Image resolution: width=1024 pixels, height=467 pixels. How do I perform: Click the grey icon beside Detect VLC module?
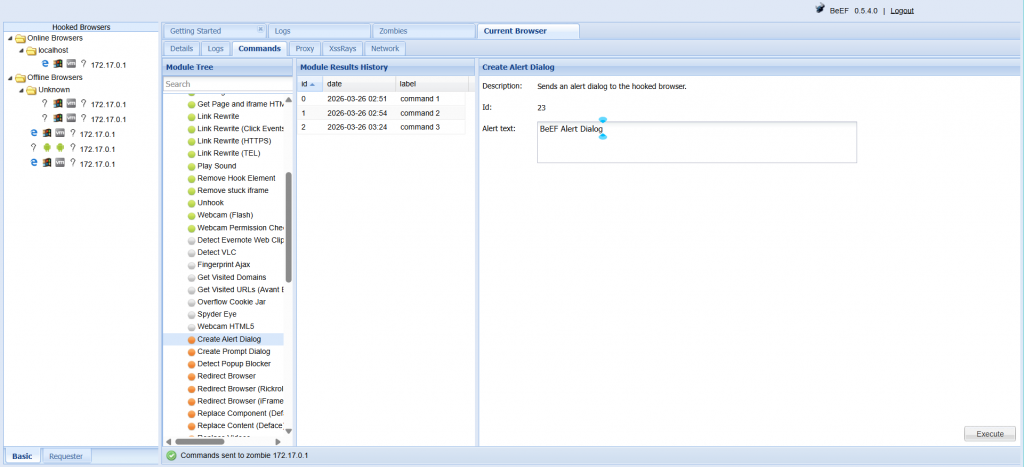191,252
